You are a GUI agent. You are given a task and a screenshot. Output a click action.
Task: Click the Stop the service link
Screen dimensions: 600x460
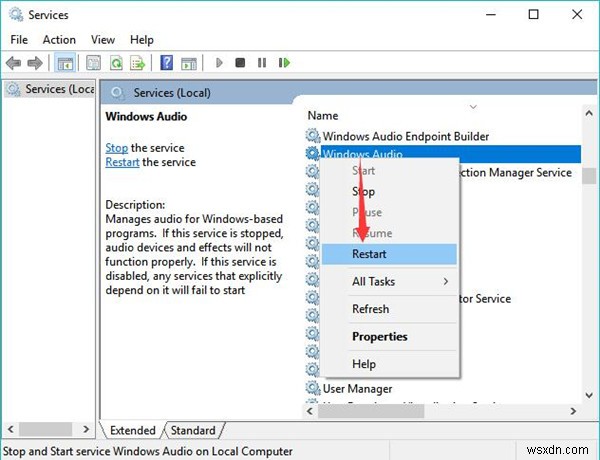click(x=117, y=148)
